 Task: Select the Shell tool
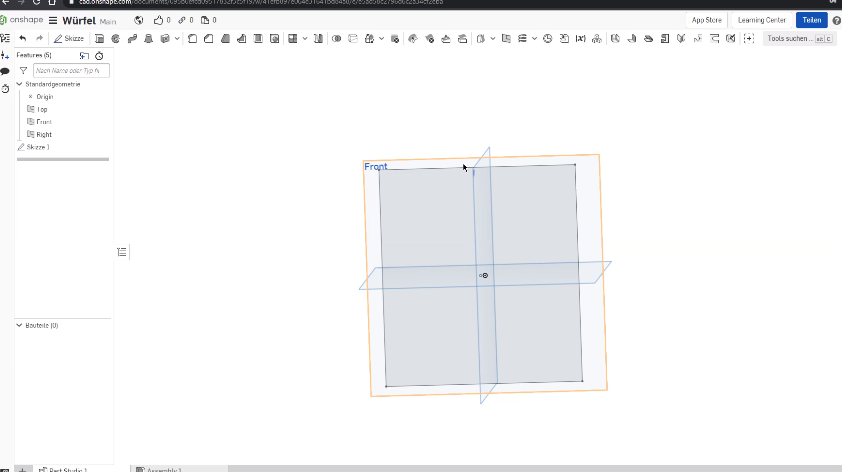tap(258, 38)
